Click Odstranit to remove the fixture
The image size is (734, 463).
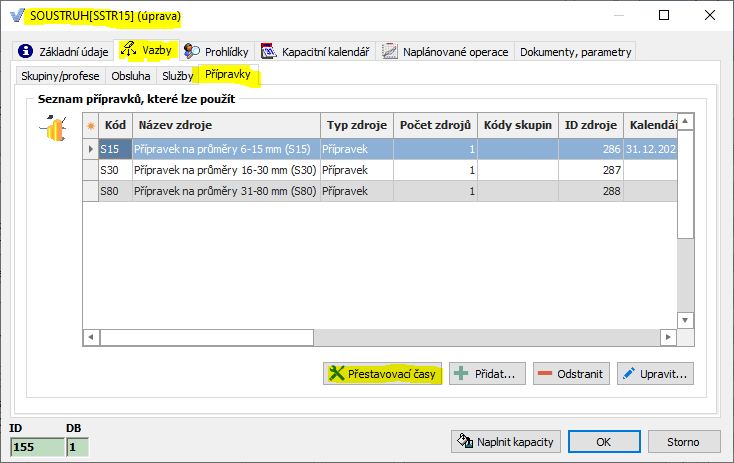tap(571, 373)
